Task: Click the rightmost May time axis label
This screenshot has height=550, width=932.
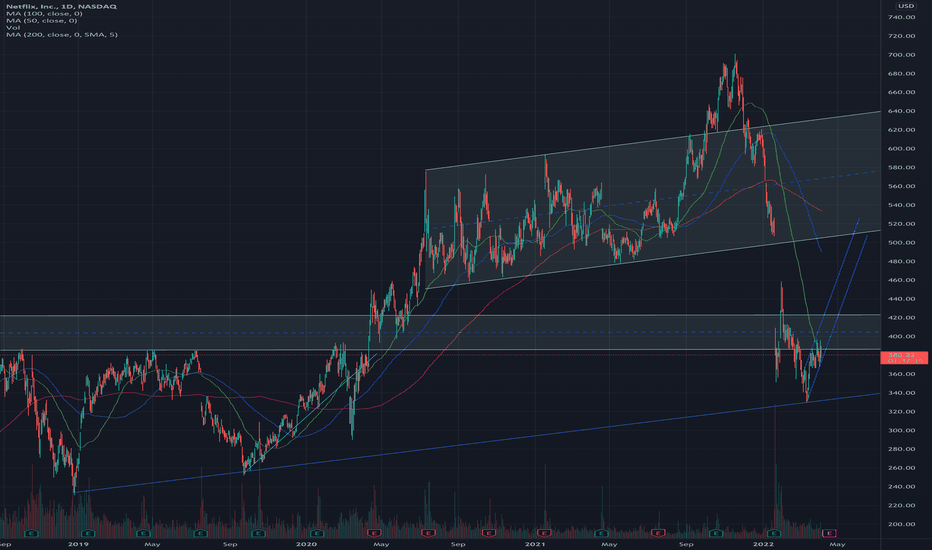Action: [x=837, y=544]
